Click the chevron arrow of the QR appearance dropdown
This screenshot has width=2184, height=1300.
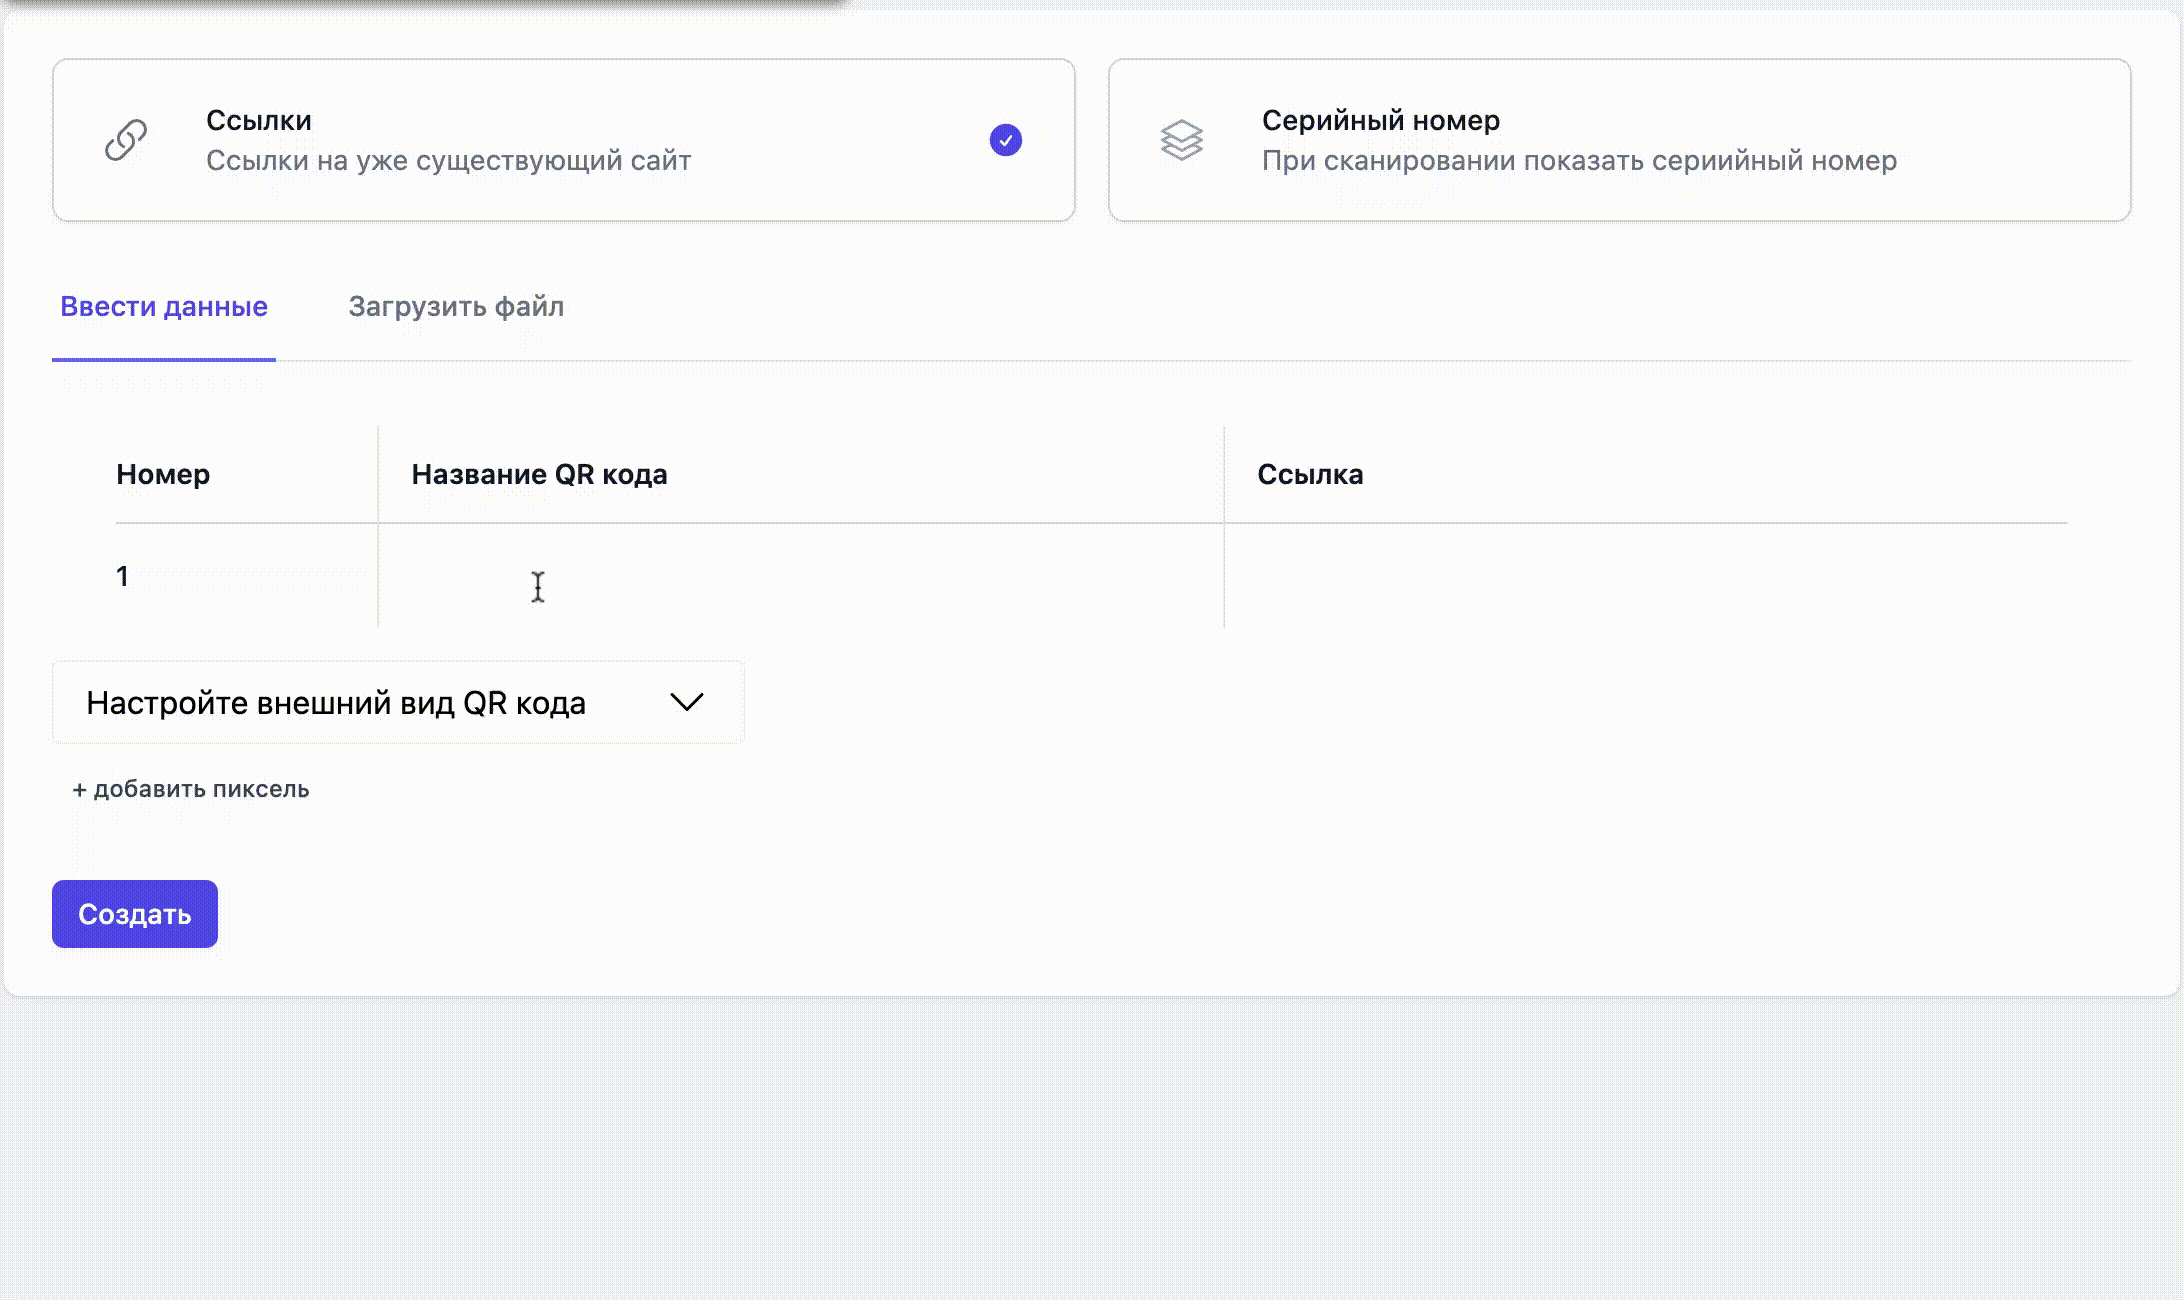[687, 702]
